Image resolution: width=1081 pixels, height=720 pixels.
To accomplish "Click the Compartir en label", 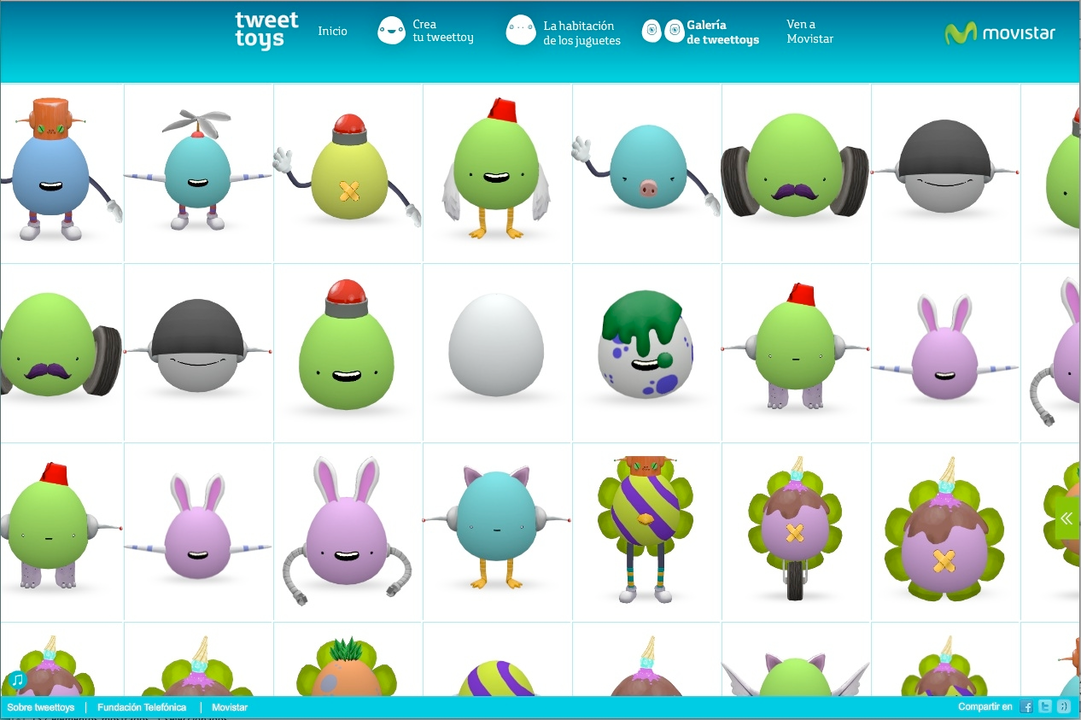I will (x=985, y=707).
